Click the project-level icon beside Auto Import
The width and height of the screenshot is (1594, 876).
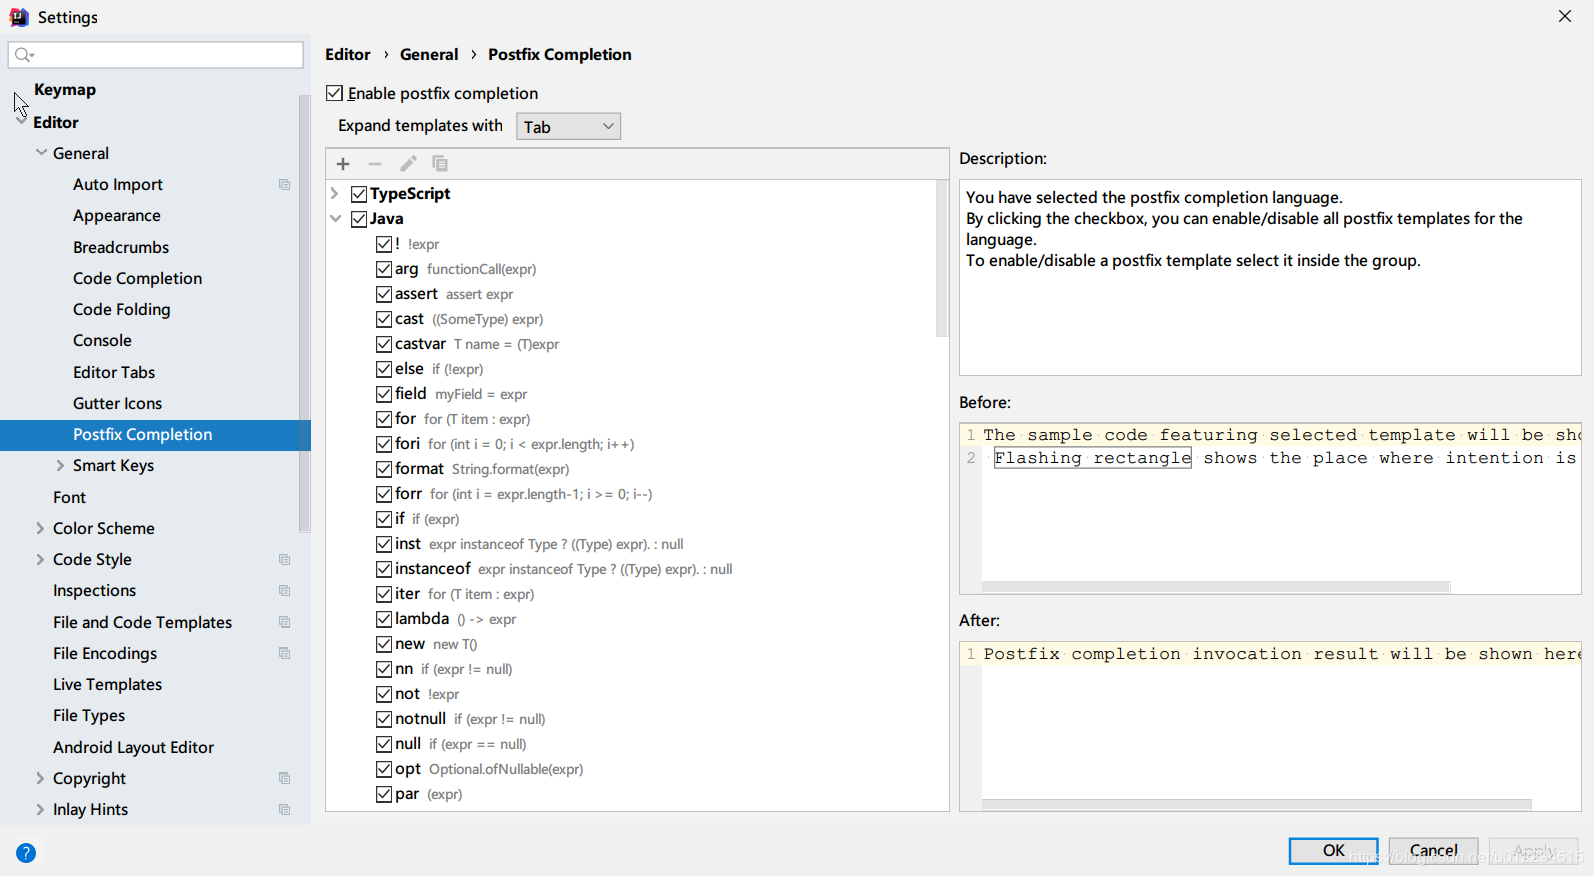285,185
